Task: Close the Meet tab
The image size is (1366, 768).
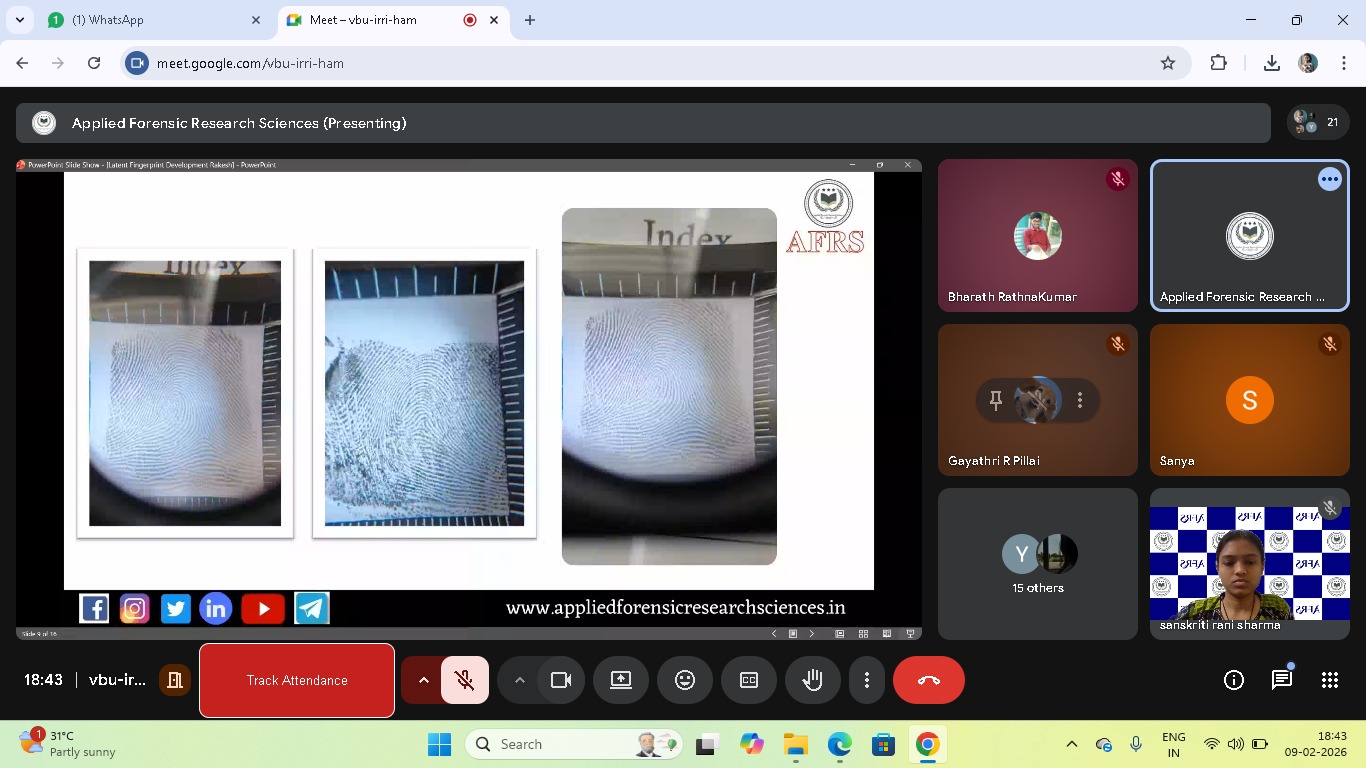Action: pyautogui.click(x=494, y=20)
